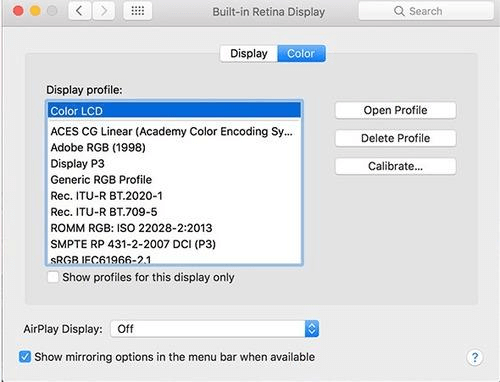Uncheck Show mirroring options in menu bar

coord(25,357)
